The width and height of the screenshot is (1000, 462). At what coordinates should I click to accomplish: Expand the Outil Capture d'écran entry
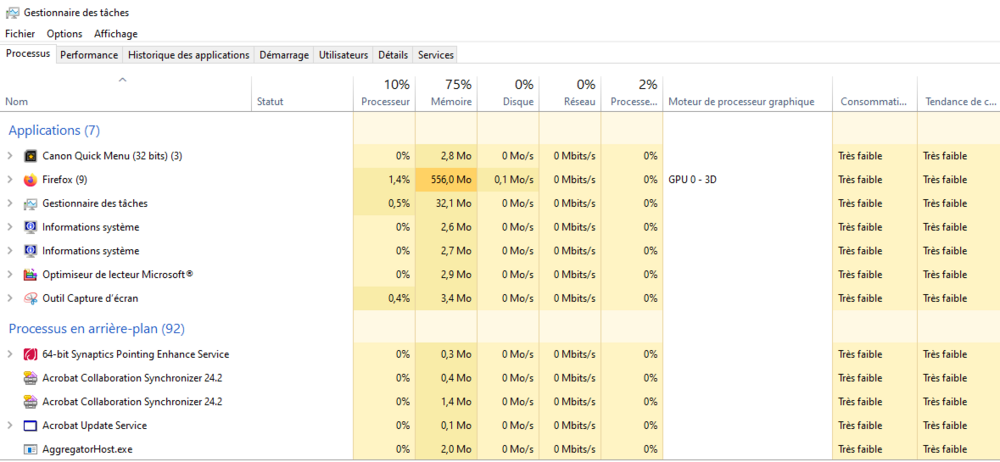pos(10,298)
